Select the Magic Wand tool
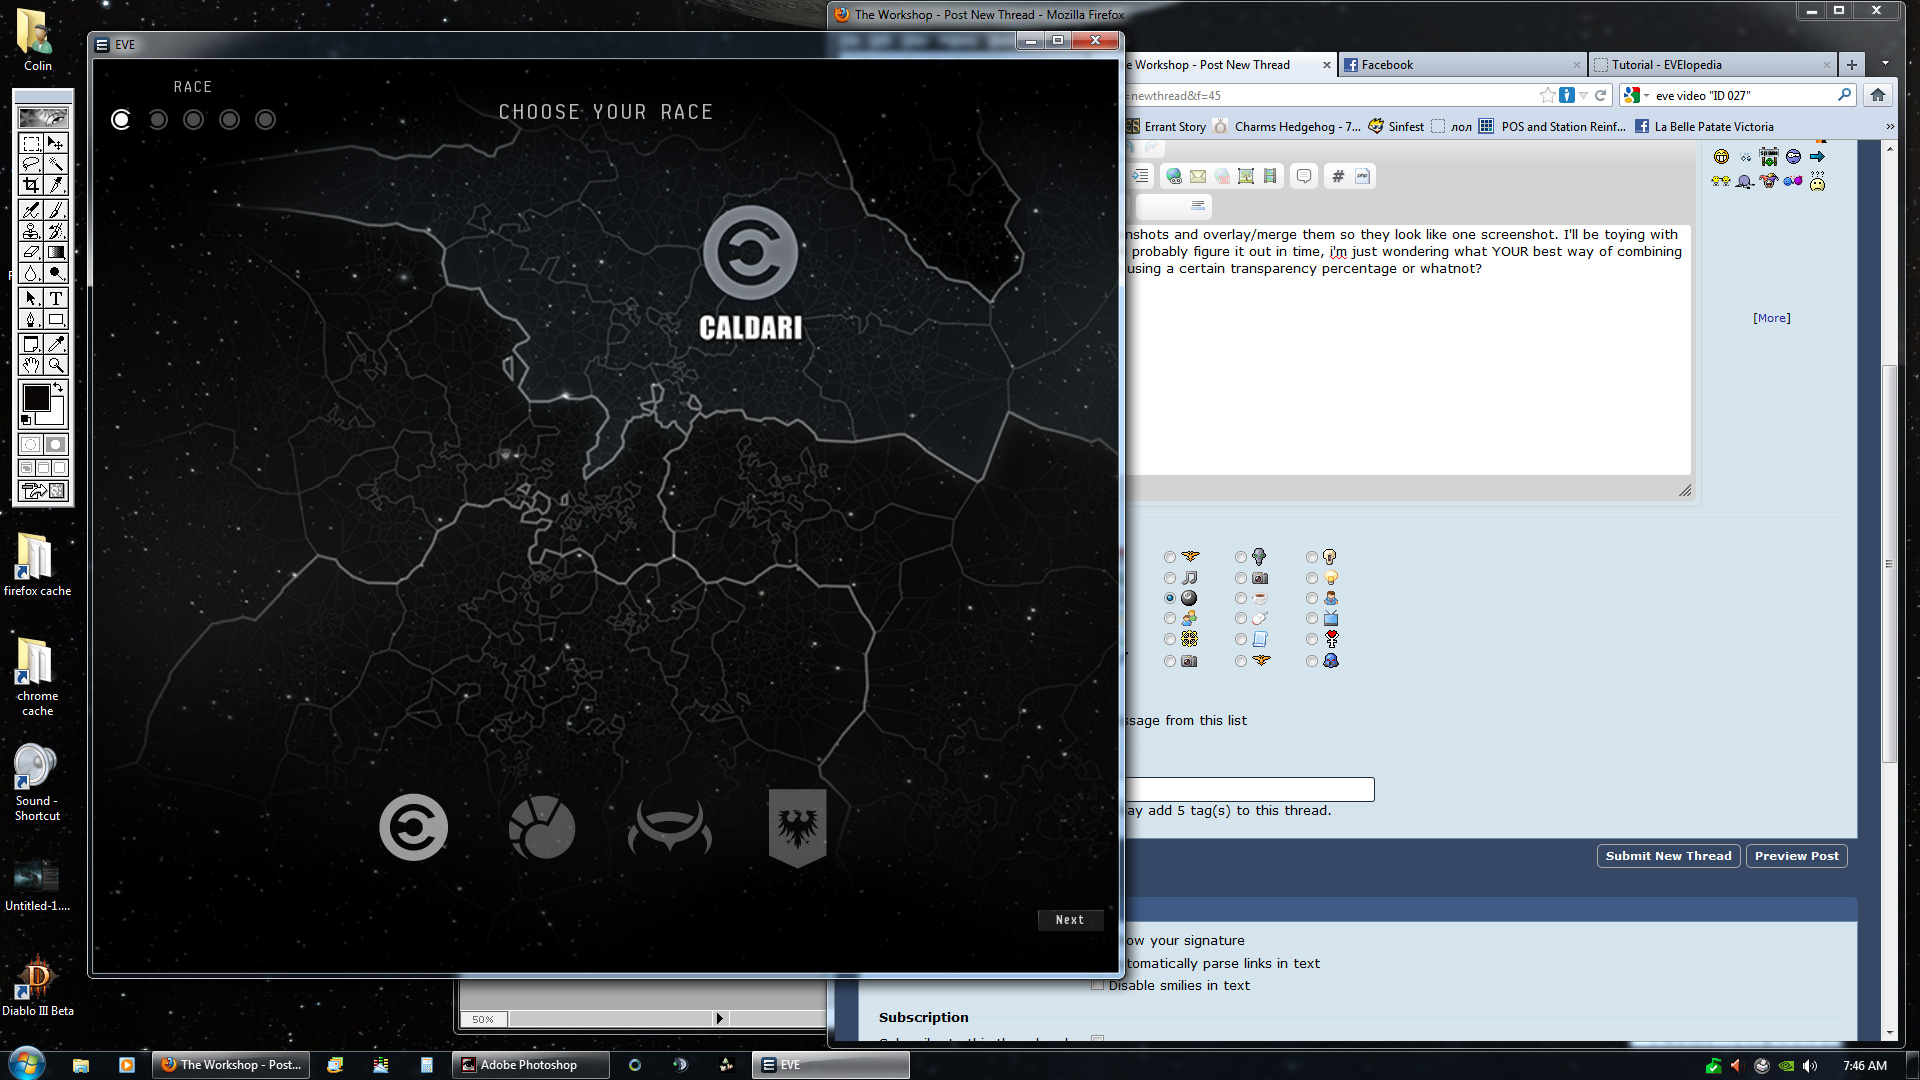 point(56,164)
